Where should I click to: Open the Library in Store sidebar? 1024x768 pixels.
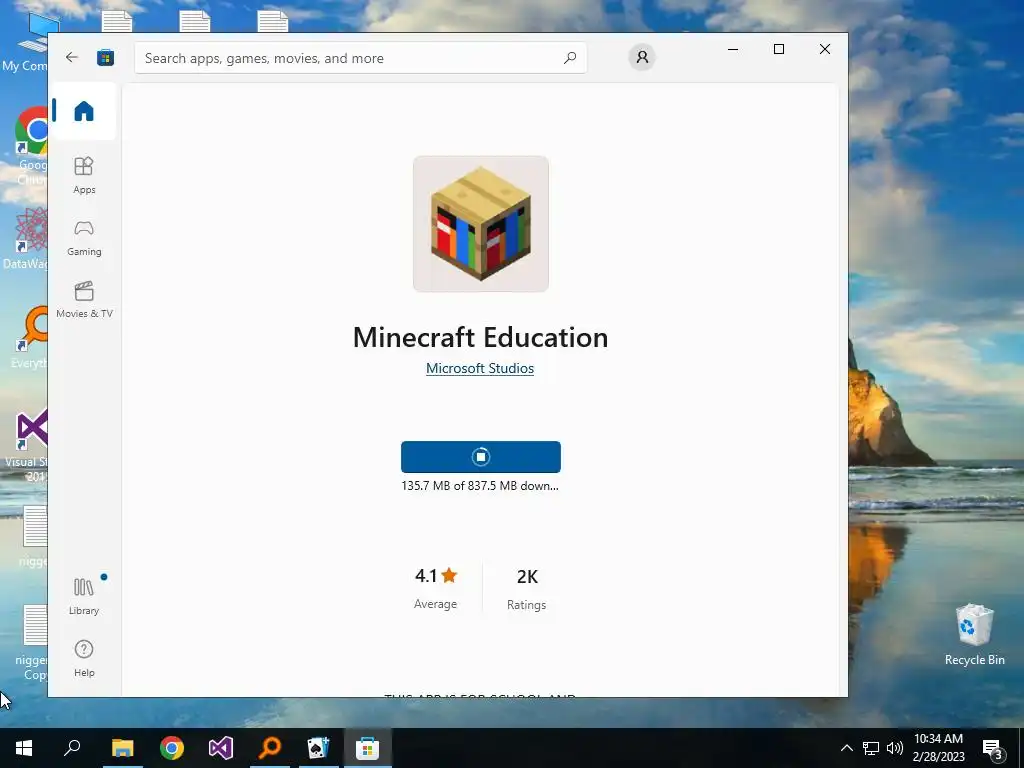pos(84,596)
